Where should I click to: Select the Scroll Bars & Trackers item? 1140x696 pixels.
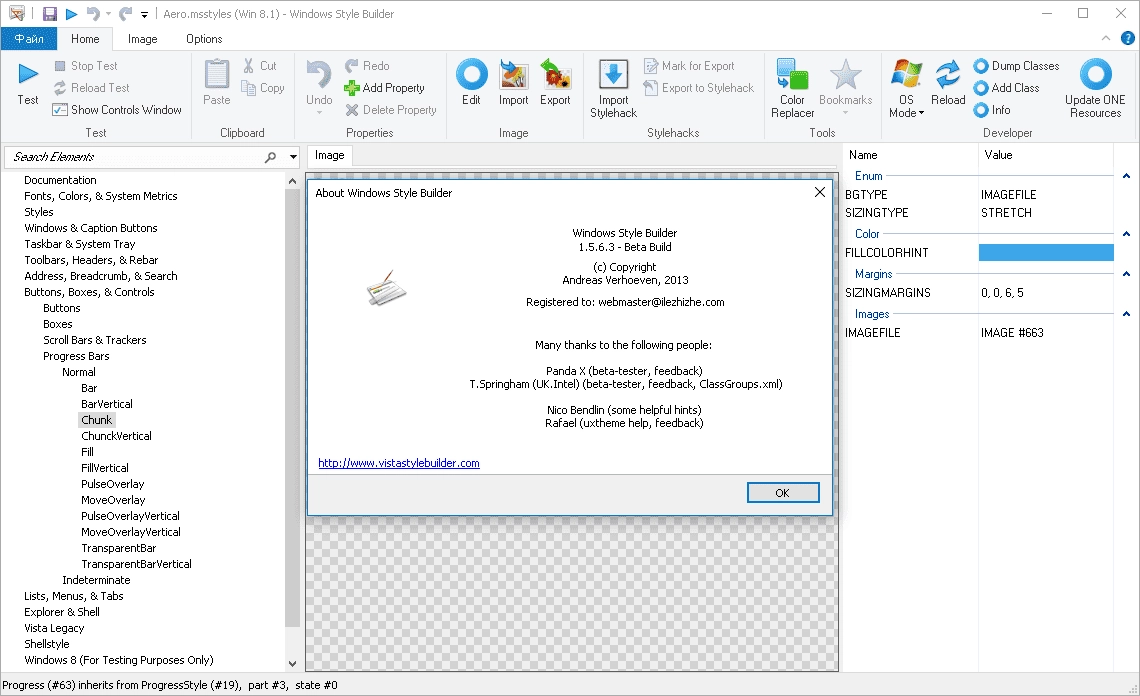[95, 340]
